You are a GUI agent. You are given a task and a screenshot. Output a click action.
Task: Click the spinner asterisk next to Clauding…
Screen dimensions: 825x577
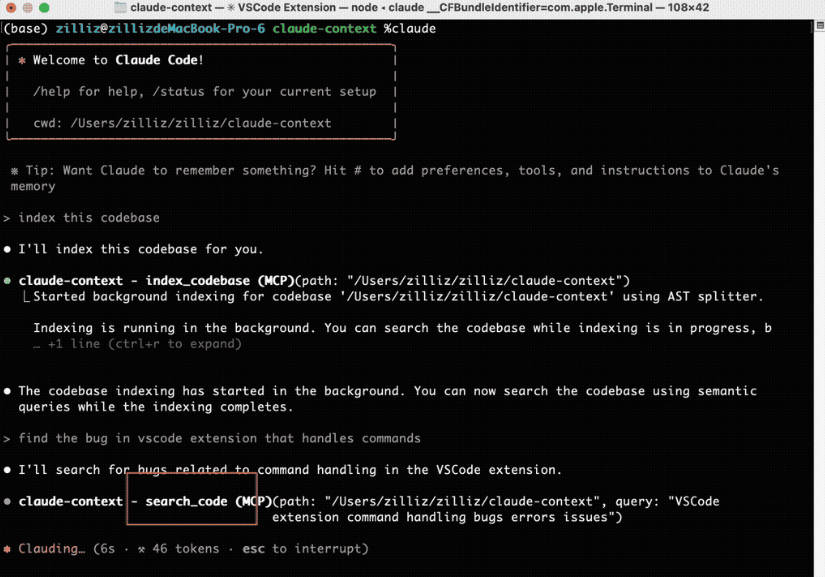(x=8, y=549)
